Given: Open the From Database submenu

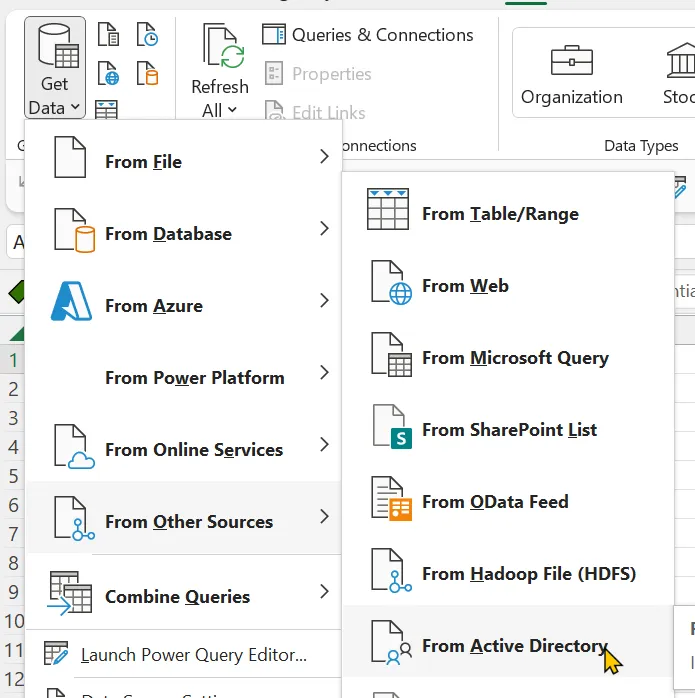Looking at the screenshot, I should 184,231.
